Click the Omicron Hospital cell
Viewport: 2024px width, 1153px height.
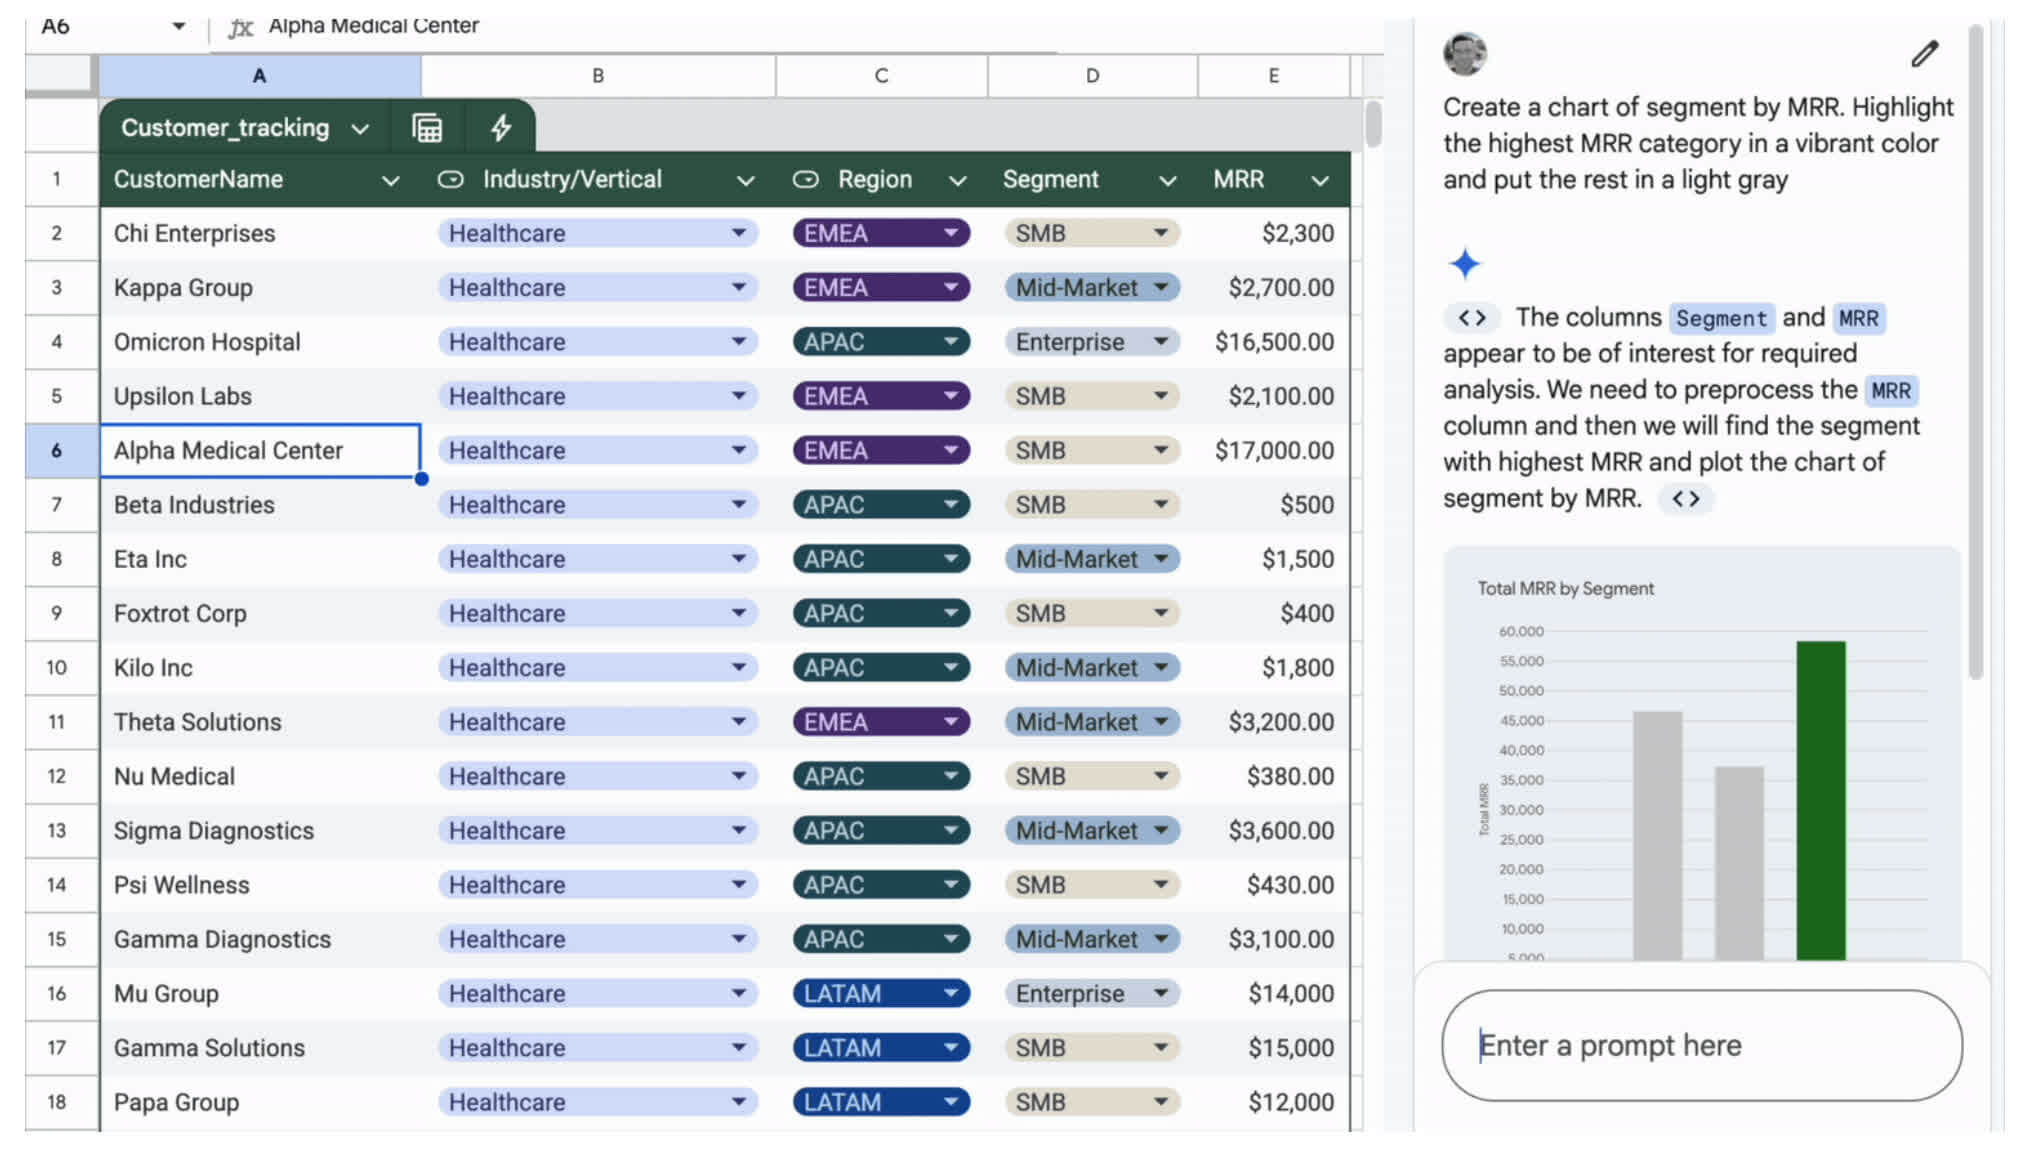(x=260, y=342)
